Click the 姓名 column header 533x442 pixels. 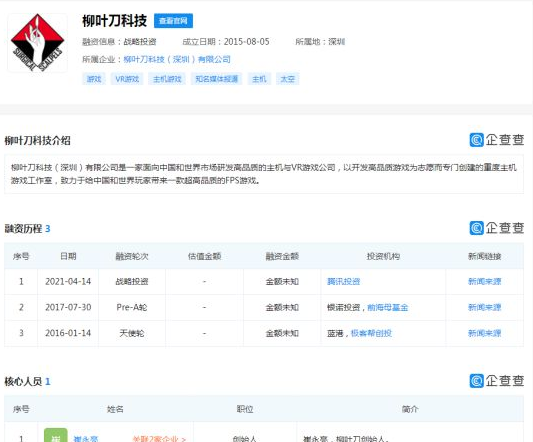point(115,409)
